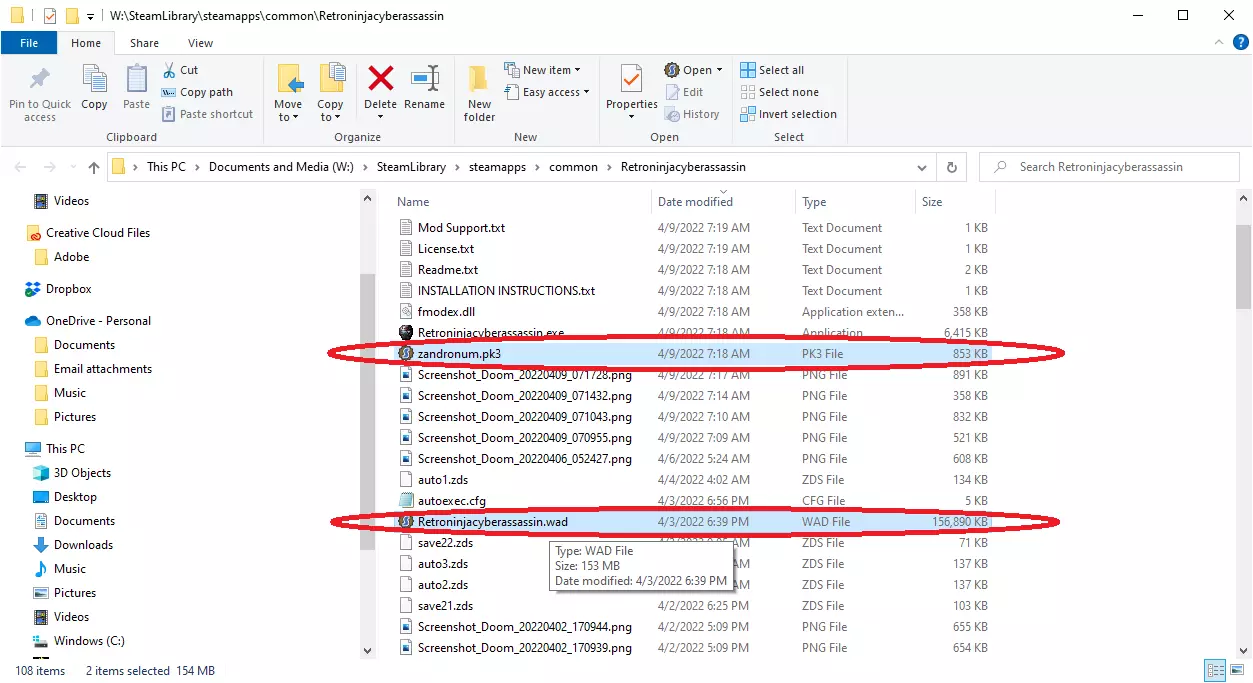
Task: Click Copy path in Clipboard group
Action: pos(197,92)
